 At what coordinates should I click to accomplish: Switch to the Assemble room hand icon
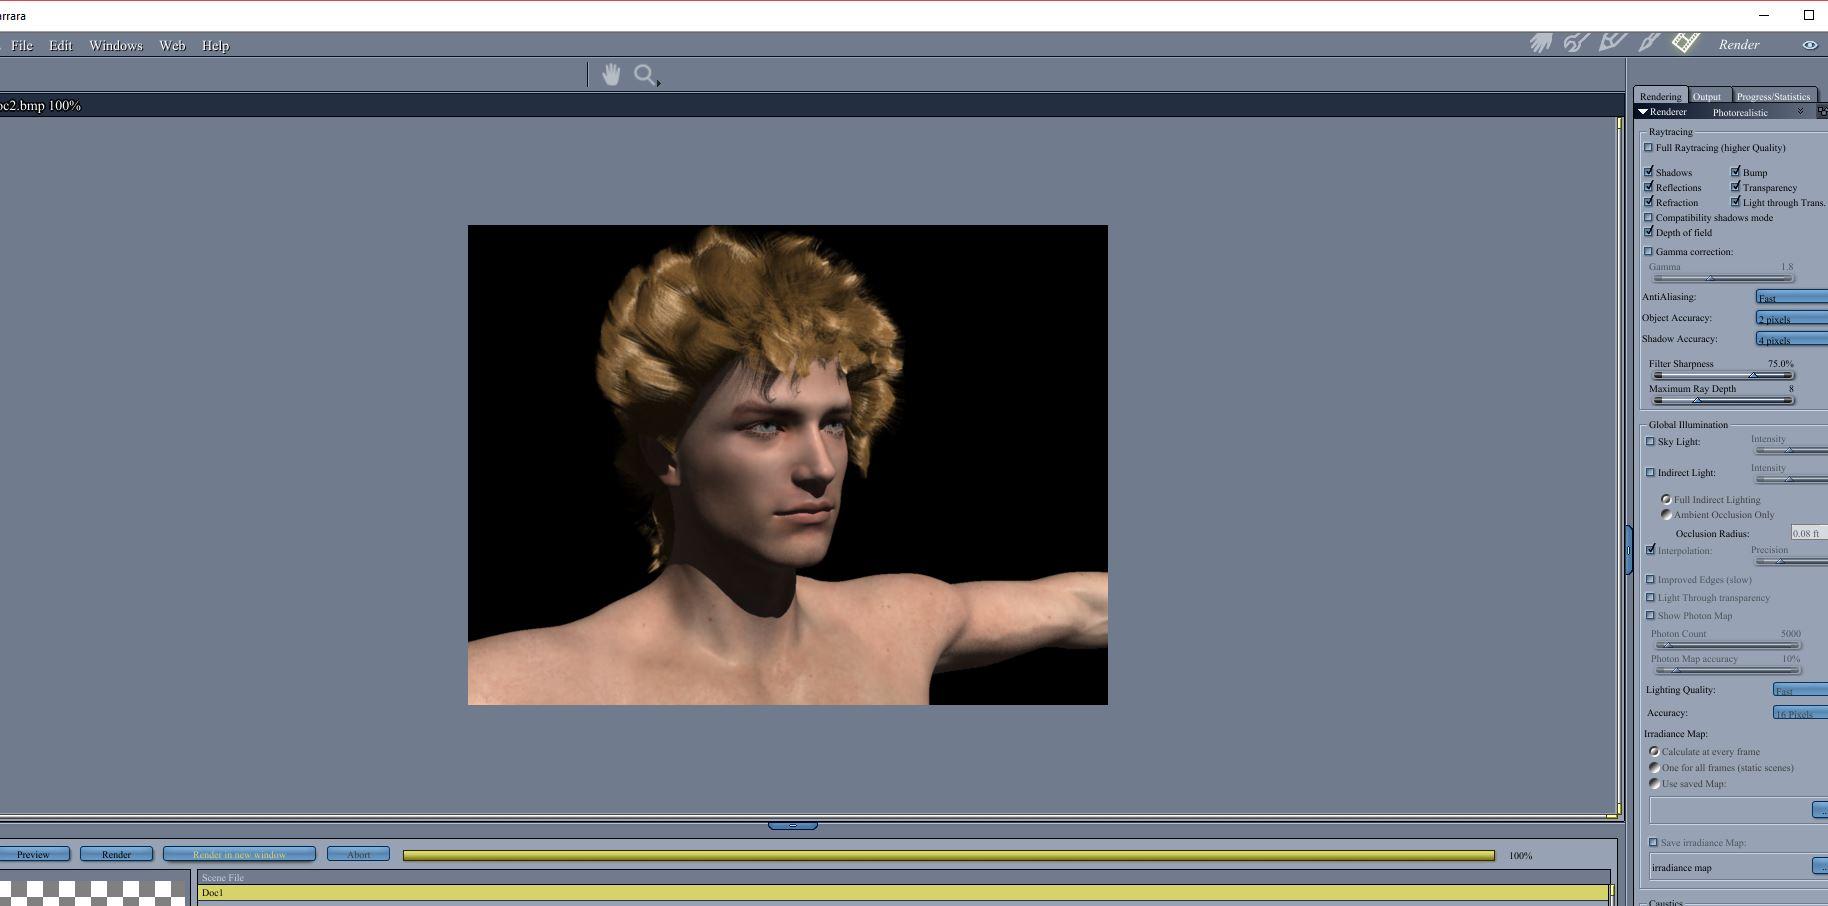(1540, 43)
